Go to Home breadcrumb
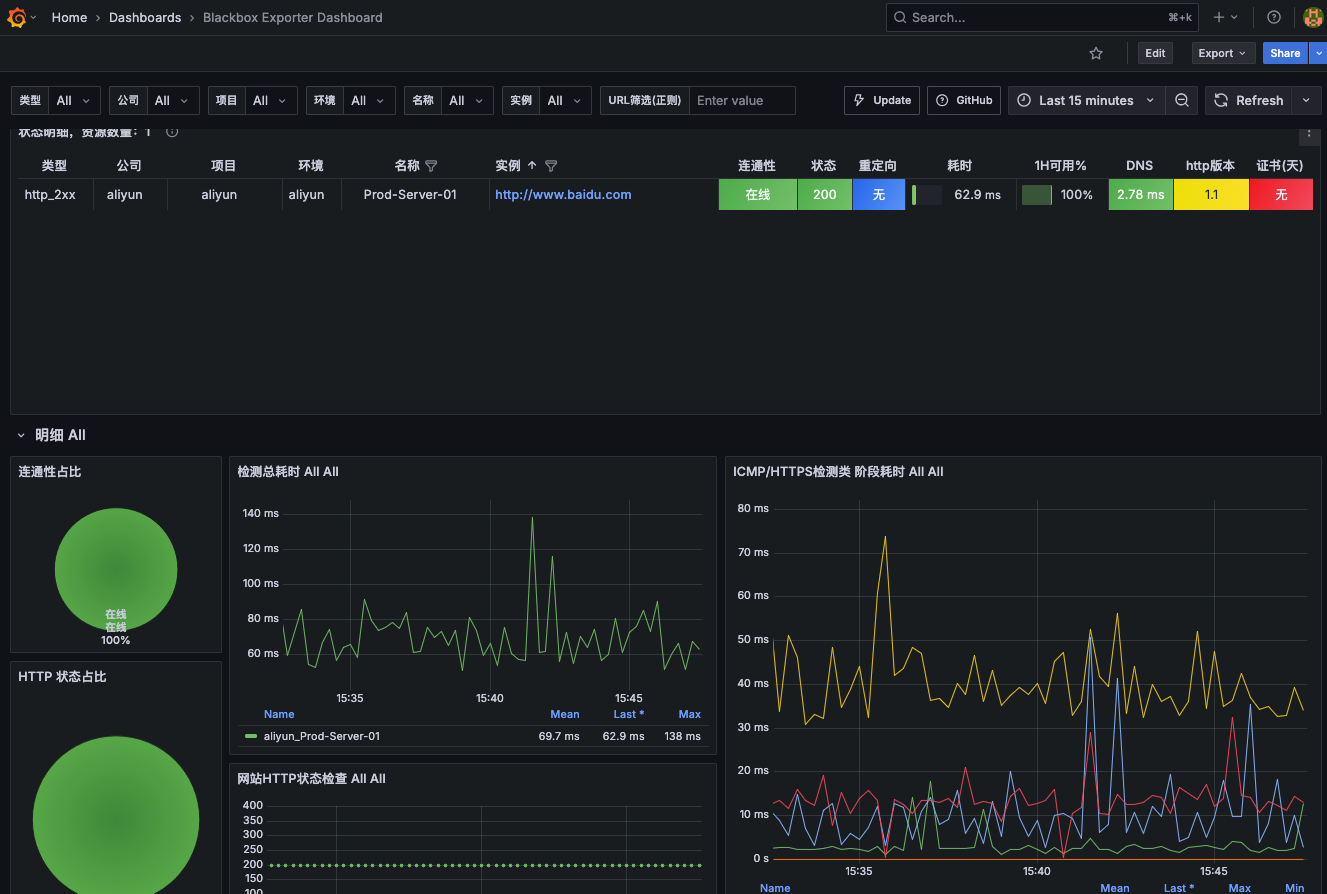This screenshot has height=894, width=1327. (x=69, y=17)
